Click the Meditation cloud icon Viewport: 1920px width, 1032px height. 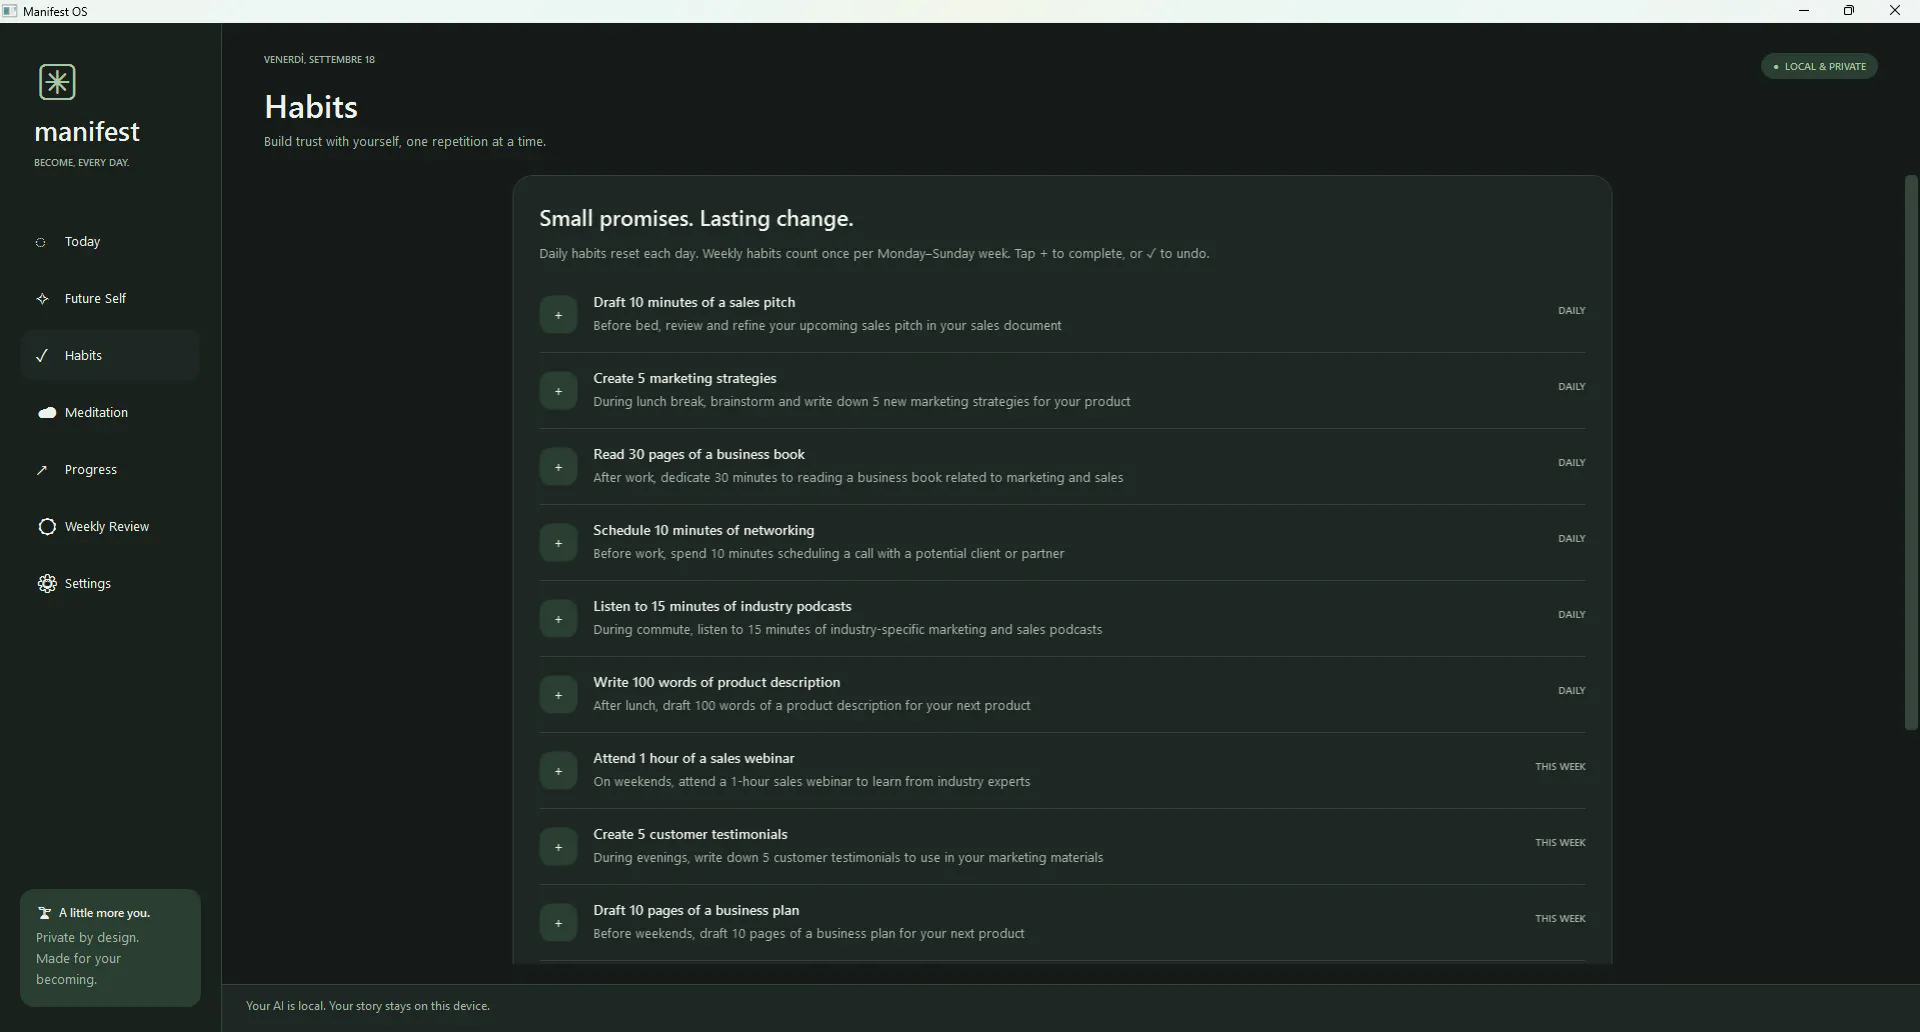(47, 412)
